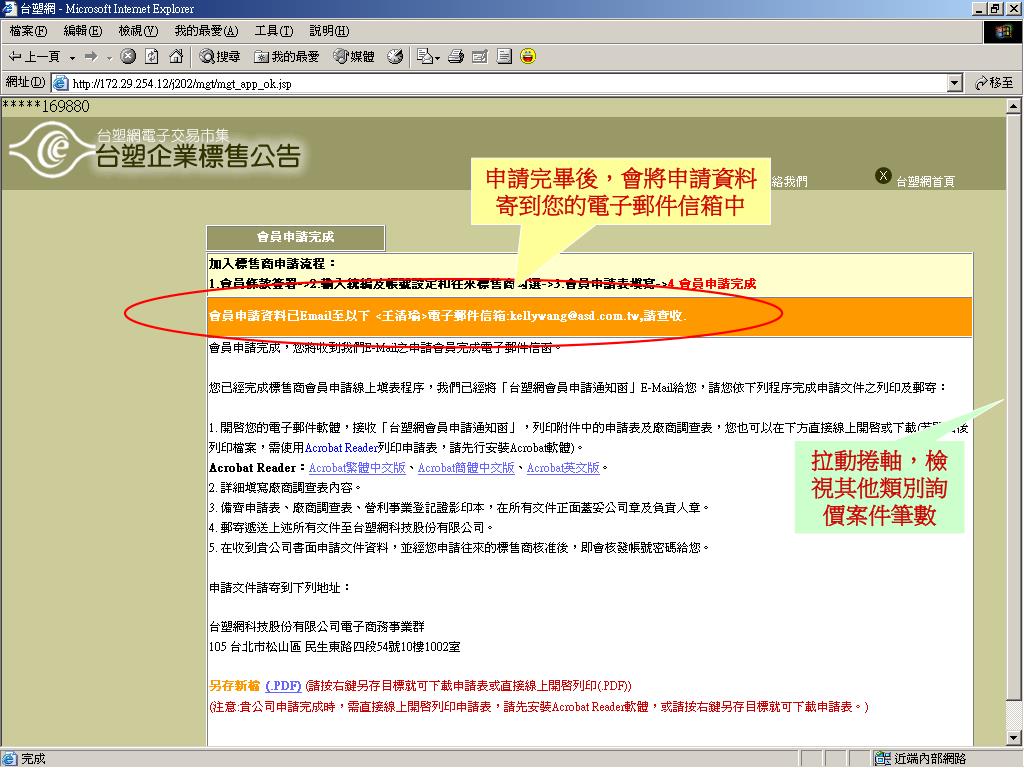This screenshot has height=768, width=1024.
Task: Open the Acrobat簡體中文版 link
Action: coord(466,468)
